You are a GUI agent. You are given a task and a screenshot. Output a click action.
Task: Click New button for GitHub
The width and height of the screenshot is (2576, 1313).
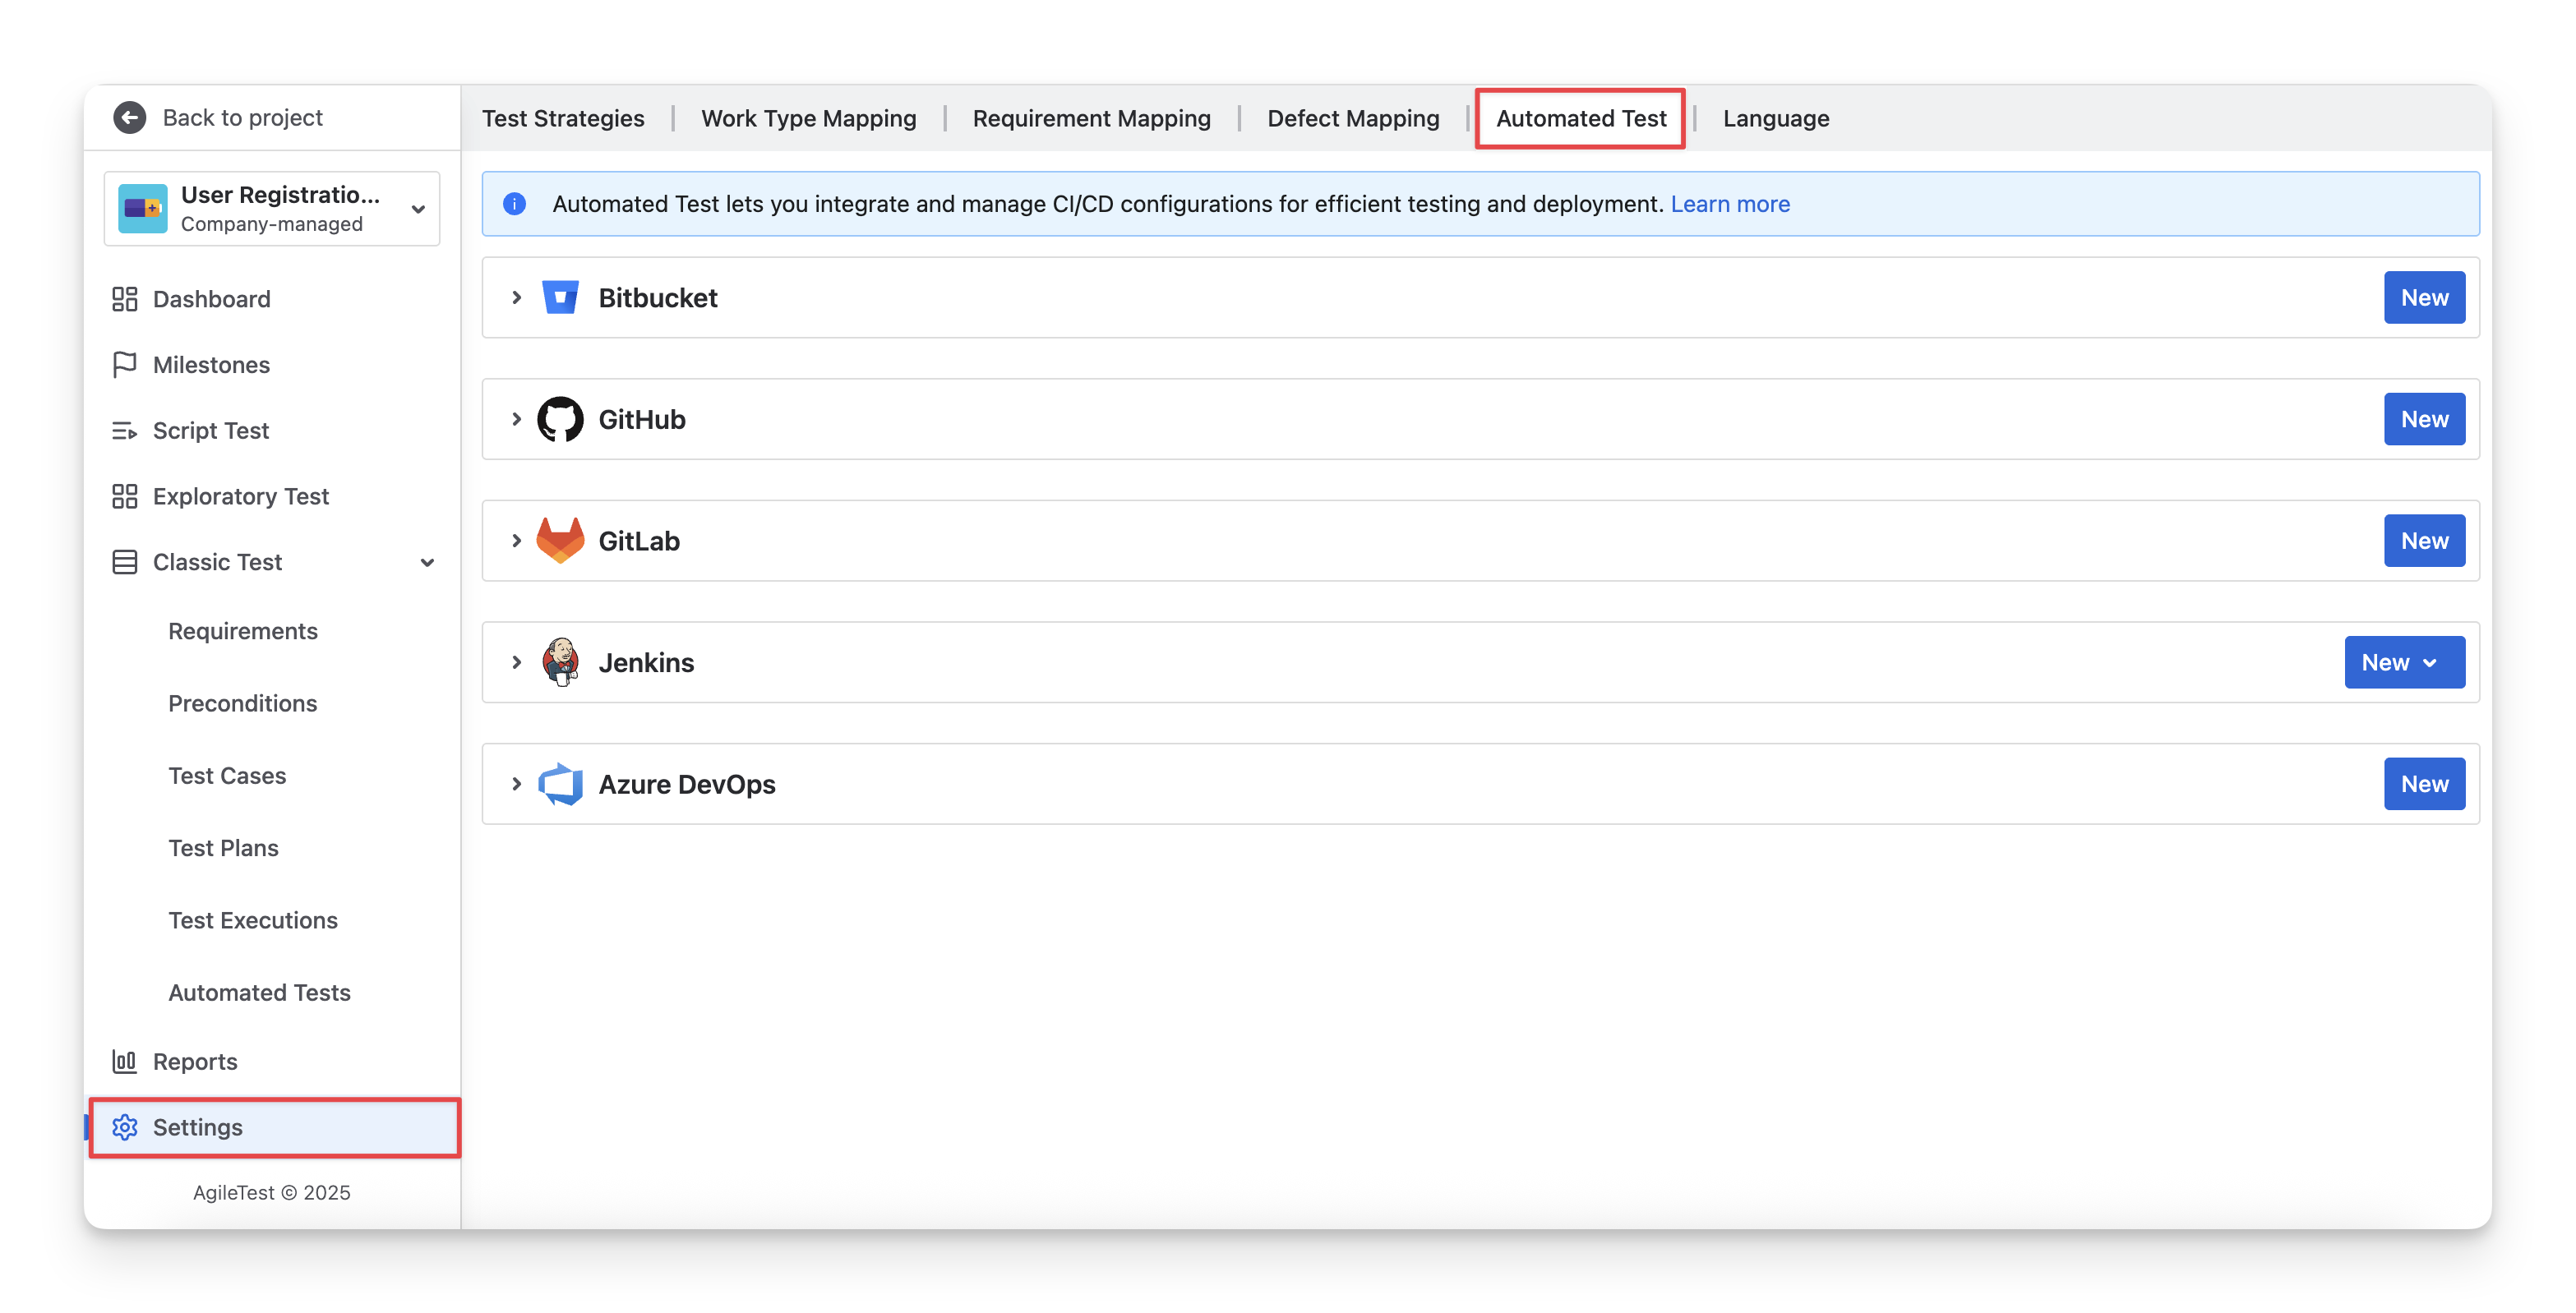pyautogui.click(x=2423, y=419)
